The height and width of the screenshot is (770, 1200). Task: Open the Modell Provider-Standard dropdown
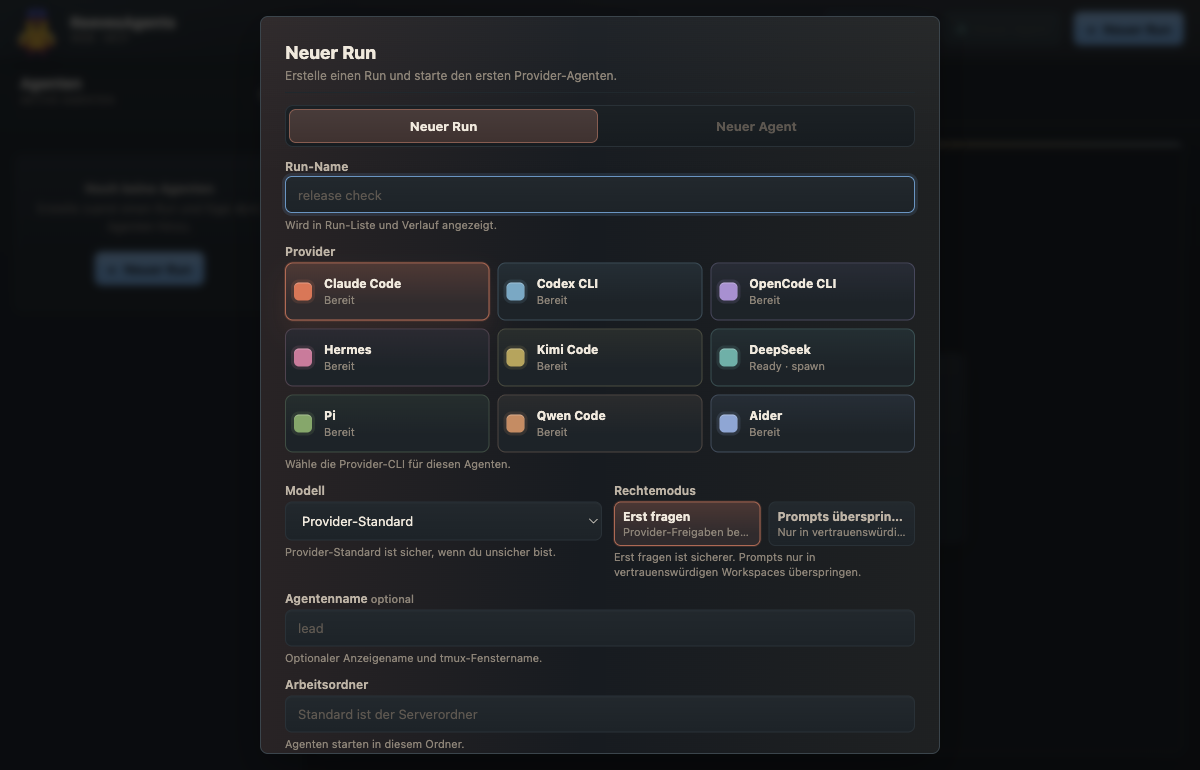click(443, 521)
